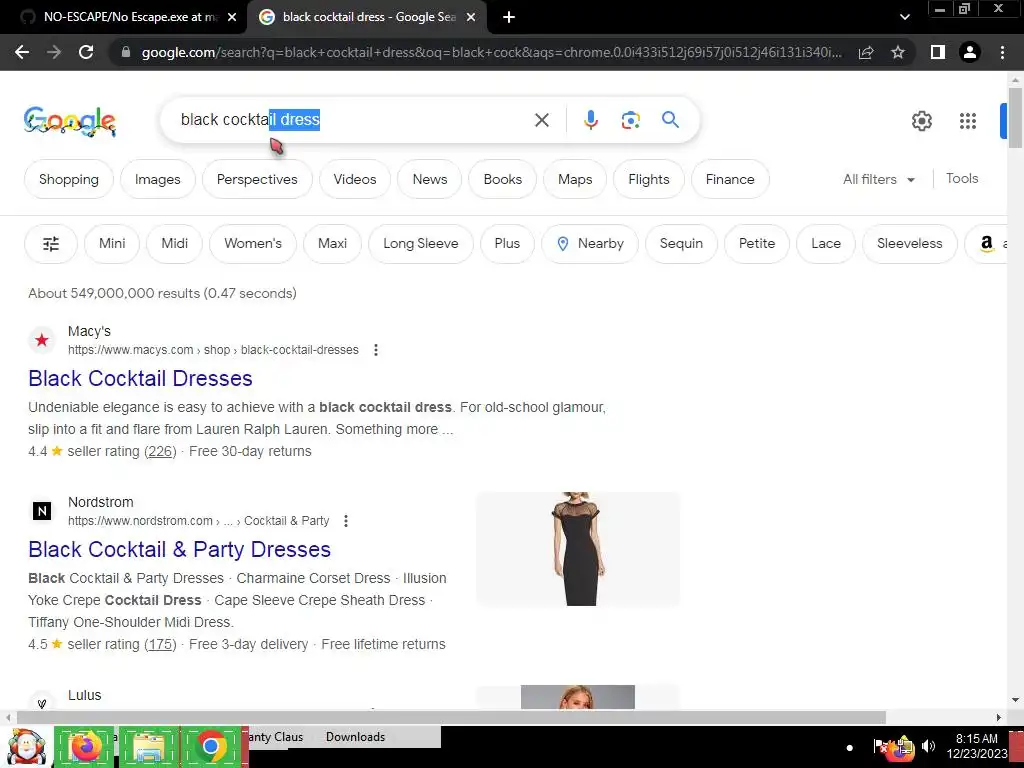Open search Tools
1024x768 pixels.
(x=962, y=178)
